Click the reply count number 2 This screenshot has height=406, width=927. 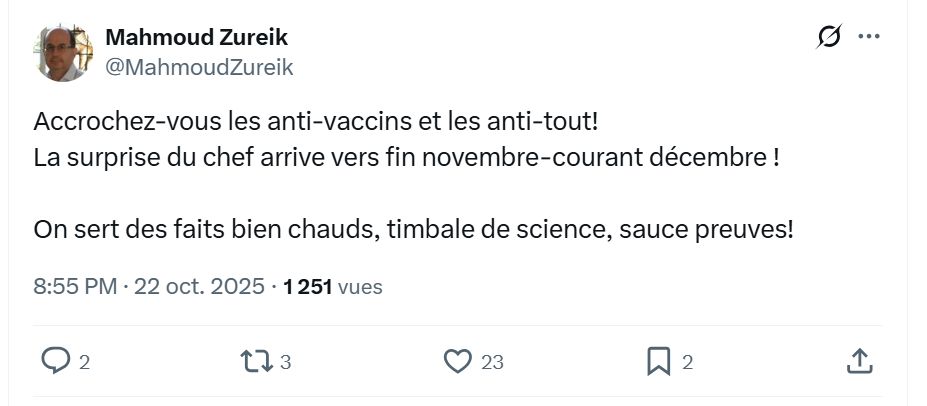pyautogui.click(x=84, y=362)
